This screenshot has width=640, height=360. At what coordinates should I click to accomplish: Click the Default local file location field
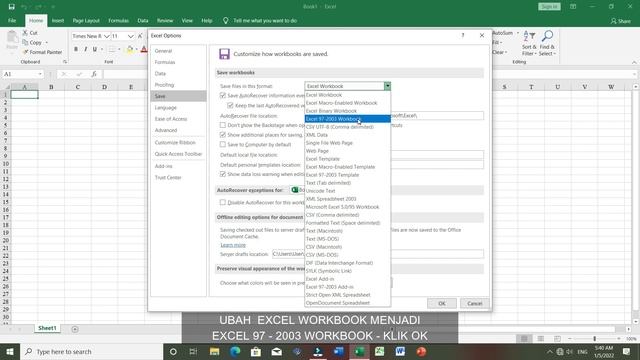pyautogui.click(x=437, y=155)
